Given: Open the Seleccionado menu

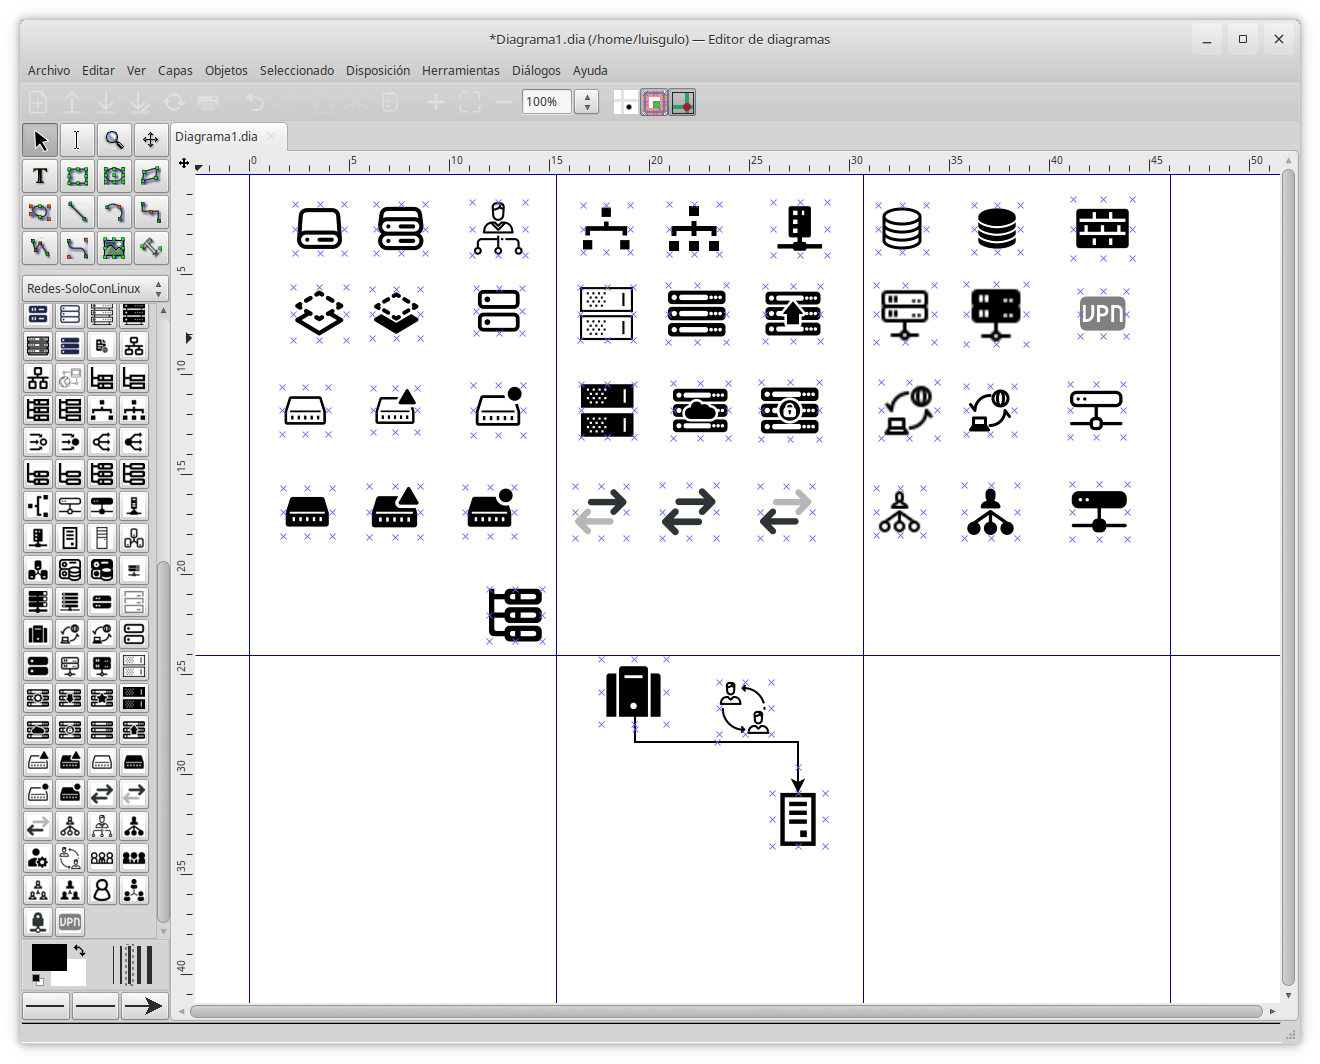Looking at the screenshot, I should pyautogui.click(x=297, y=70).
